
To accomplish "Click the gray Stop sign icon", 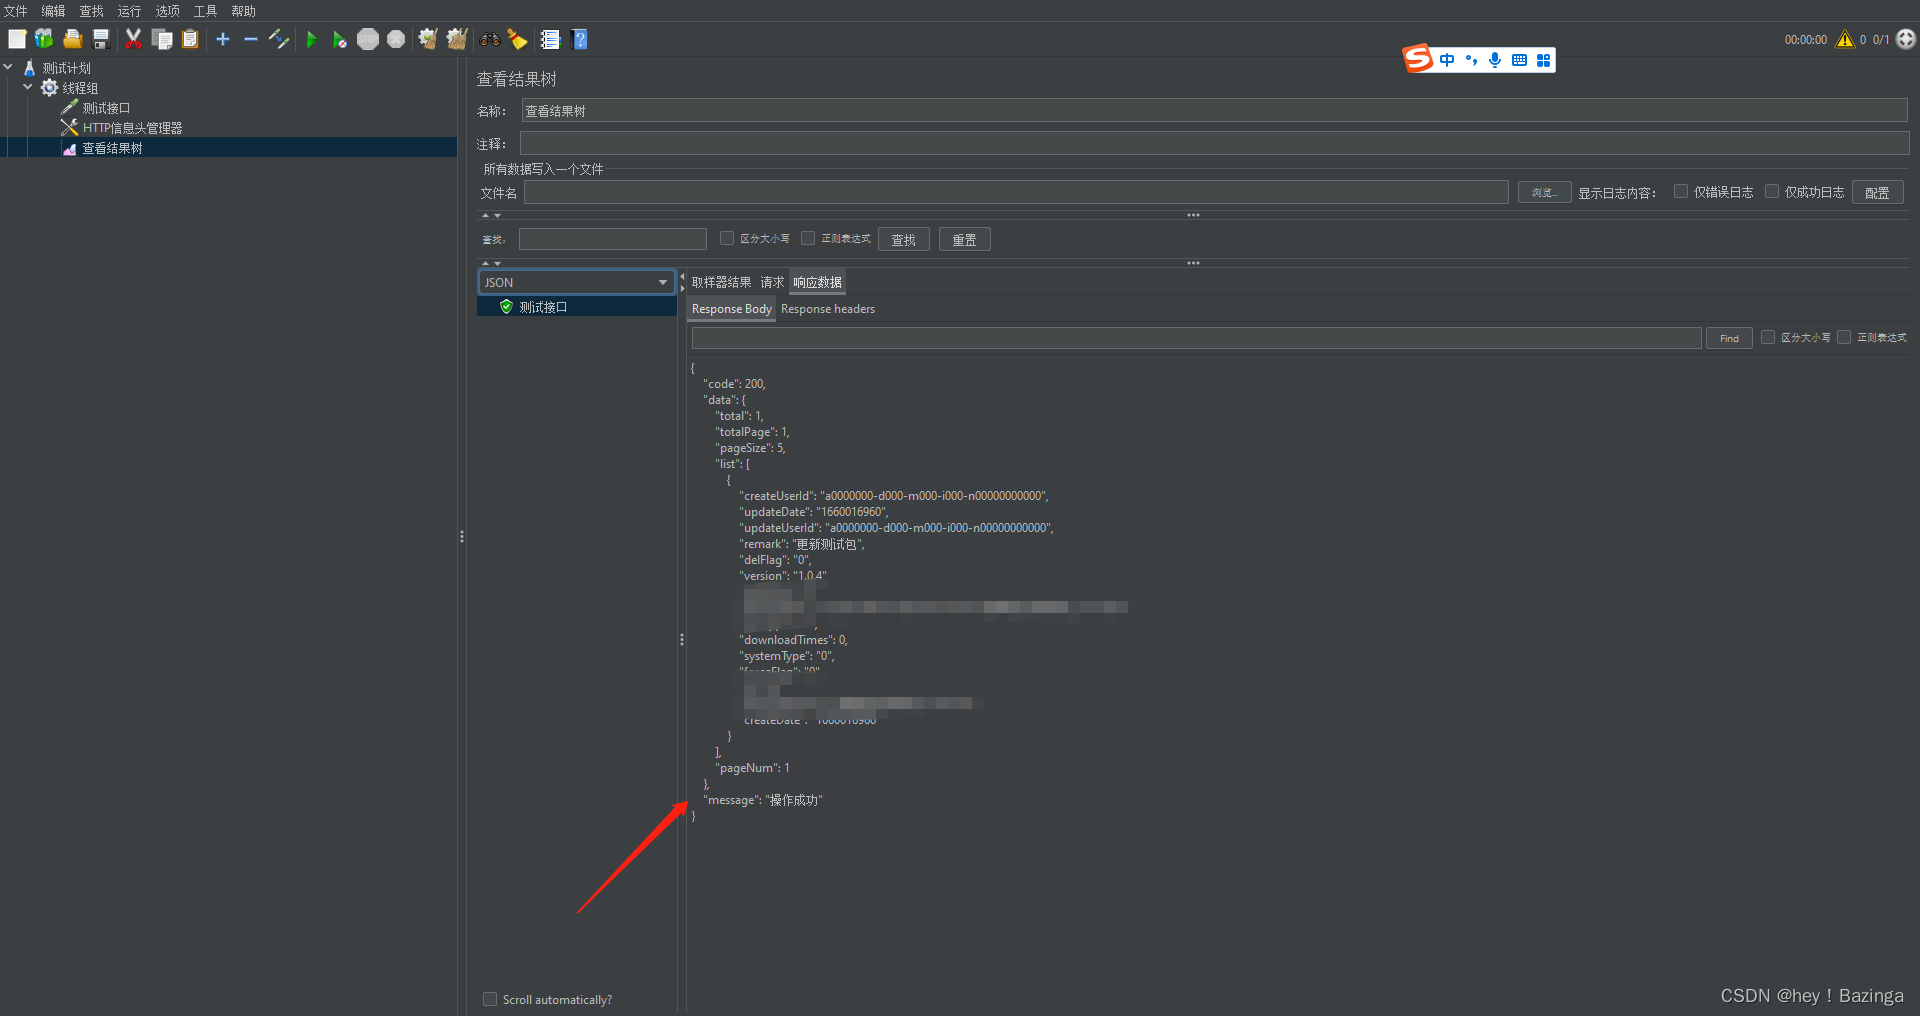I will 368,39.
